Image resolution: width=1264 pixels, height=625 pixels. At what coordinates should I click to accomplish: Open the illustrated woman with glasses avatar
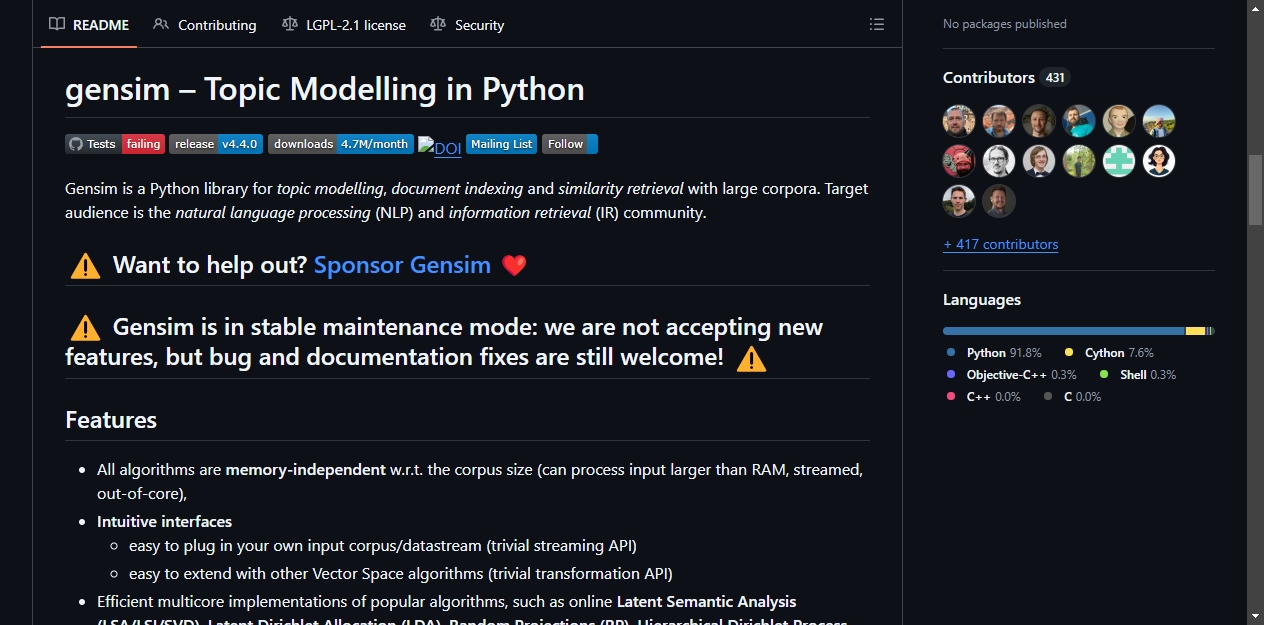(1159, 161)
